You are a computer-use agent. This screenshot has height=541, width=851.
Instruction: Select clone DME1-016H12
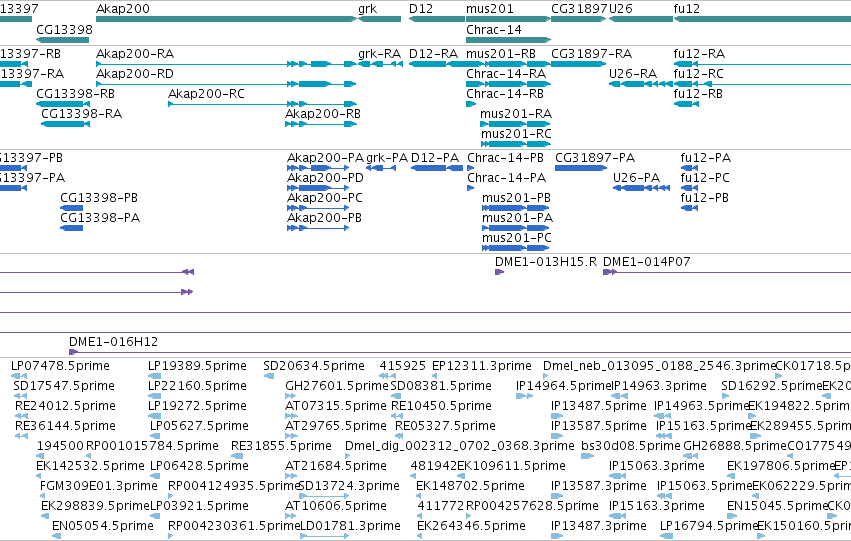(460, 352)
